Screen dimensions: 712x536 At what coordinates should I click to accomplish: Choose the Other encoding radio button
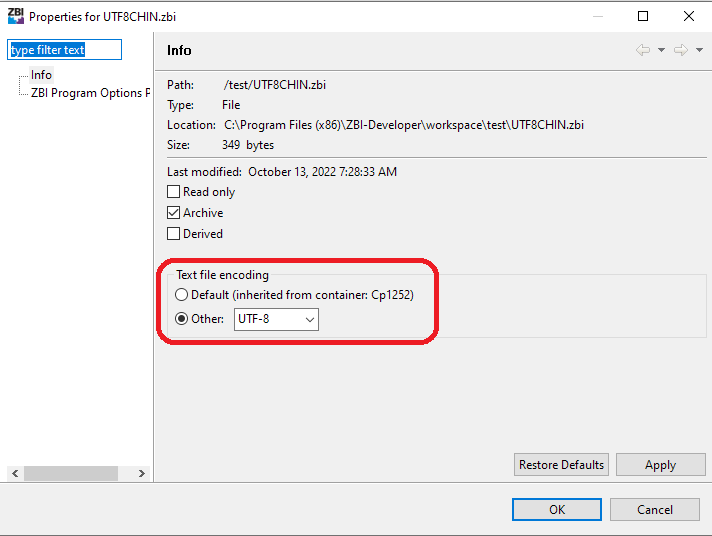181,319
